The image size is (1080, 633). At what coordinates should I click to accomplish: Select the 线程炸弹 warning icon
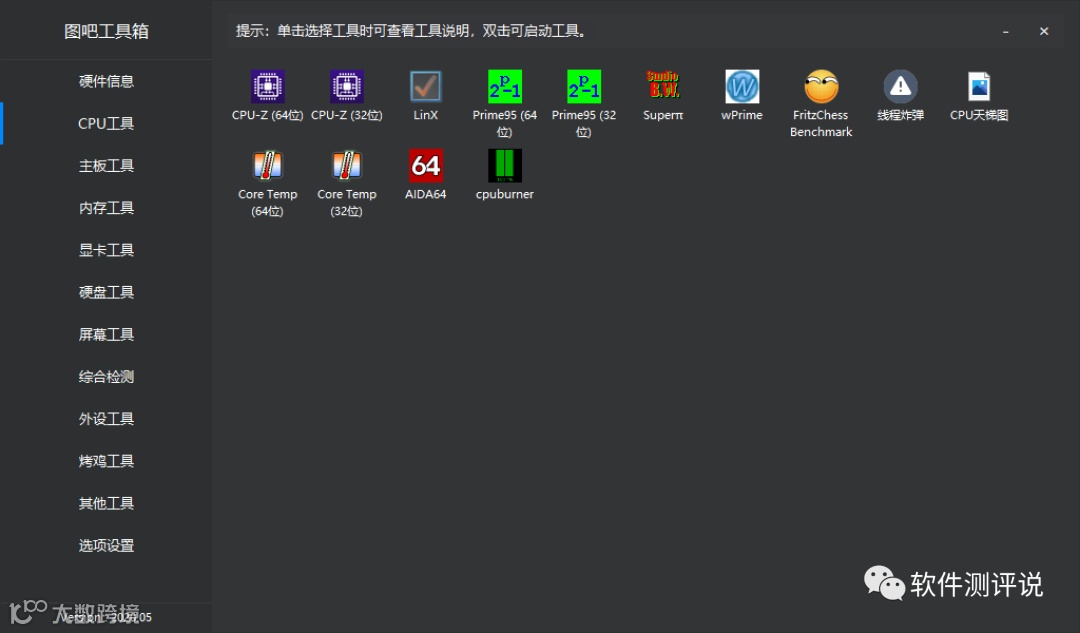[x=900, y=87]
